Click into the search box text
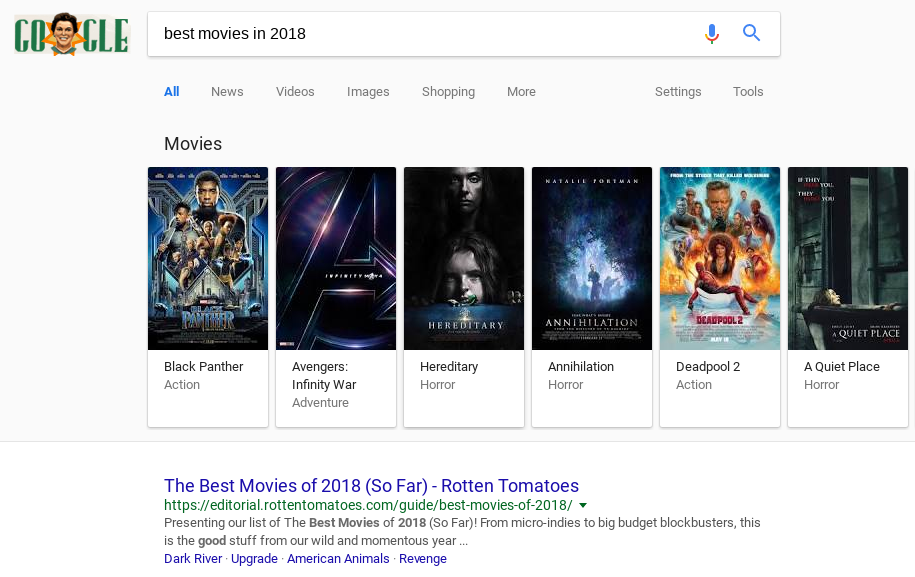915x577 pixels. click(235, 34)
